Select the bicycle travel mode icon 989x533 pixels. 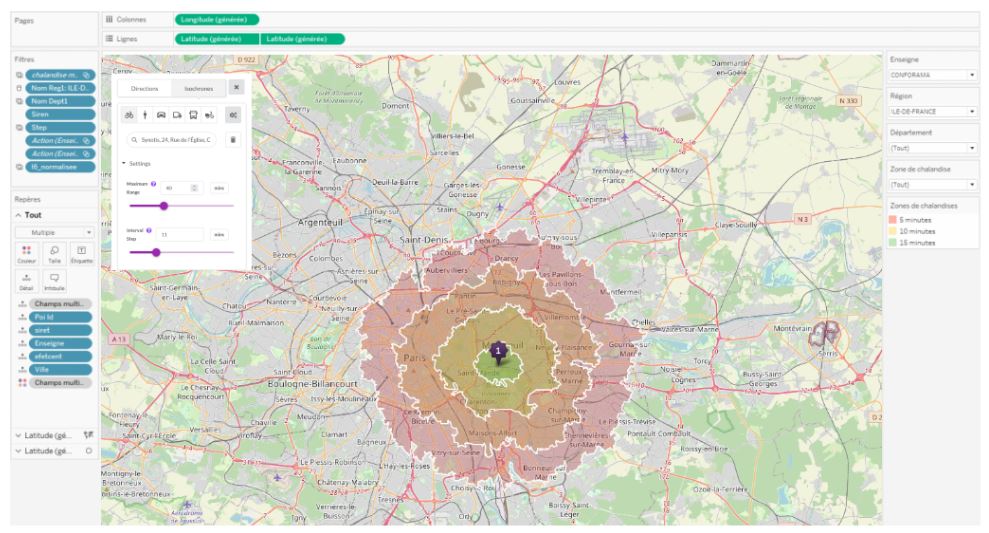(129, 115)
